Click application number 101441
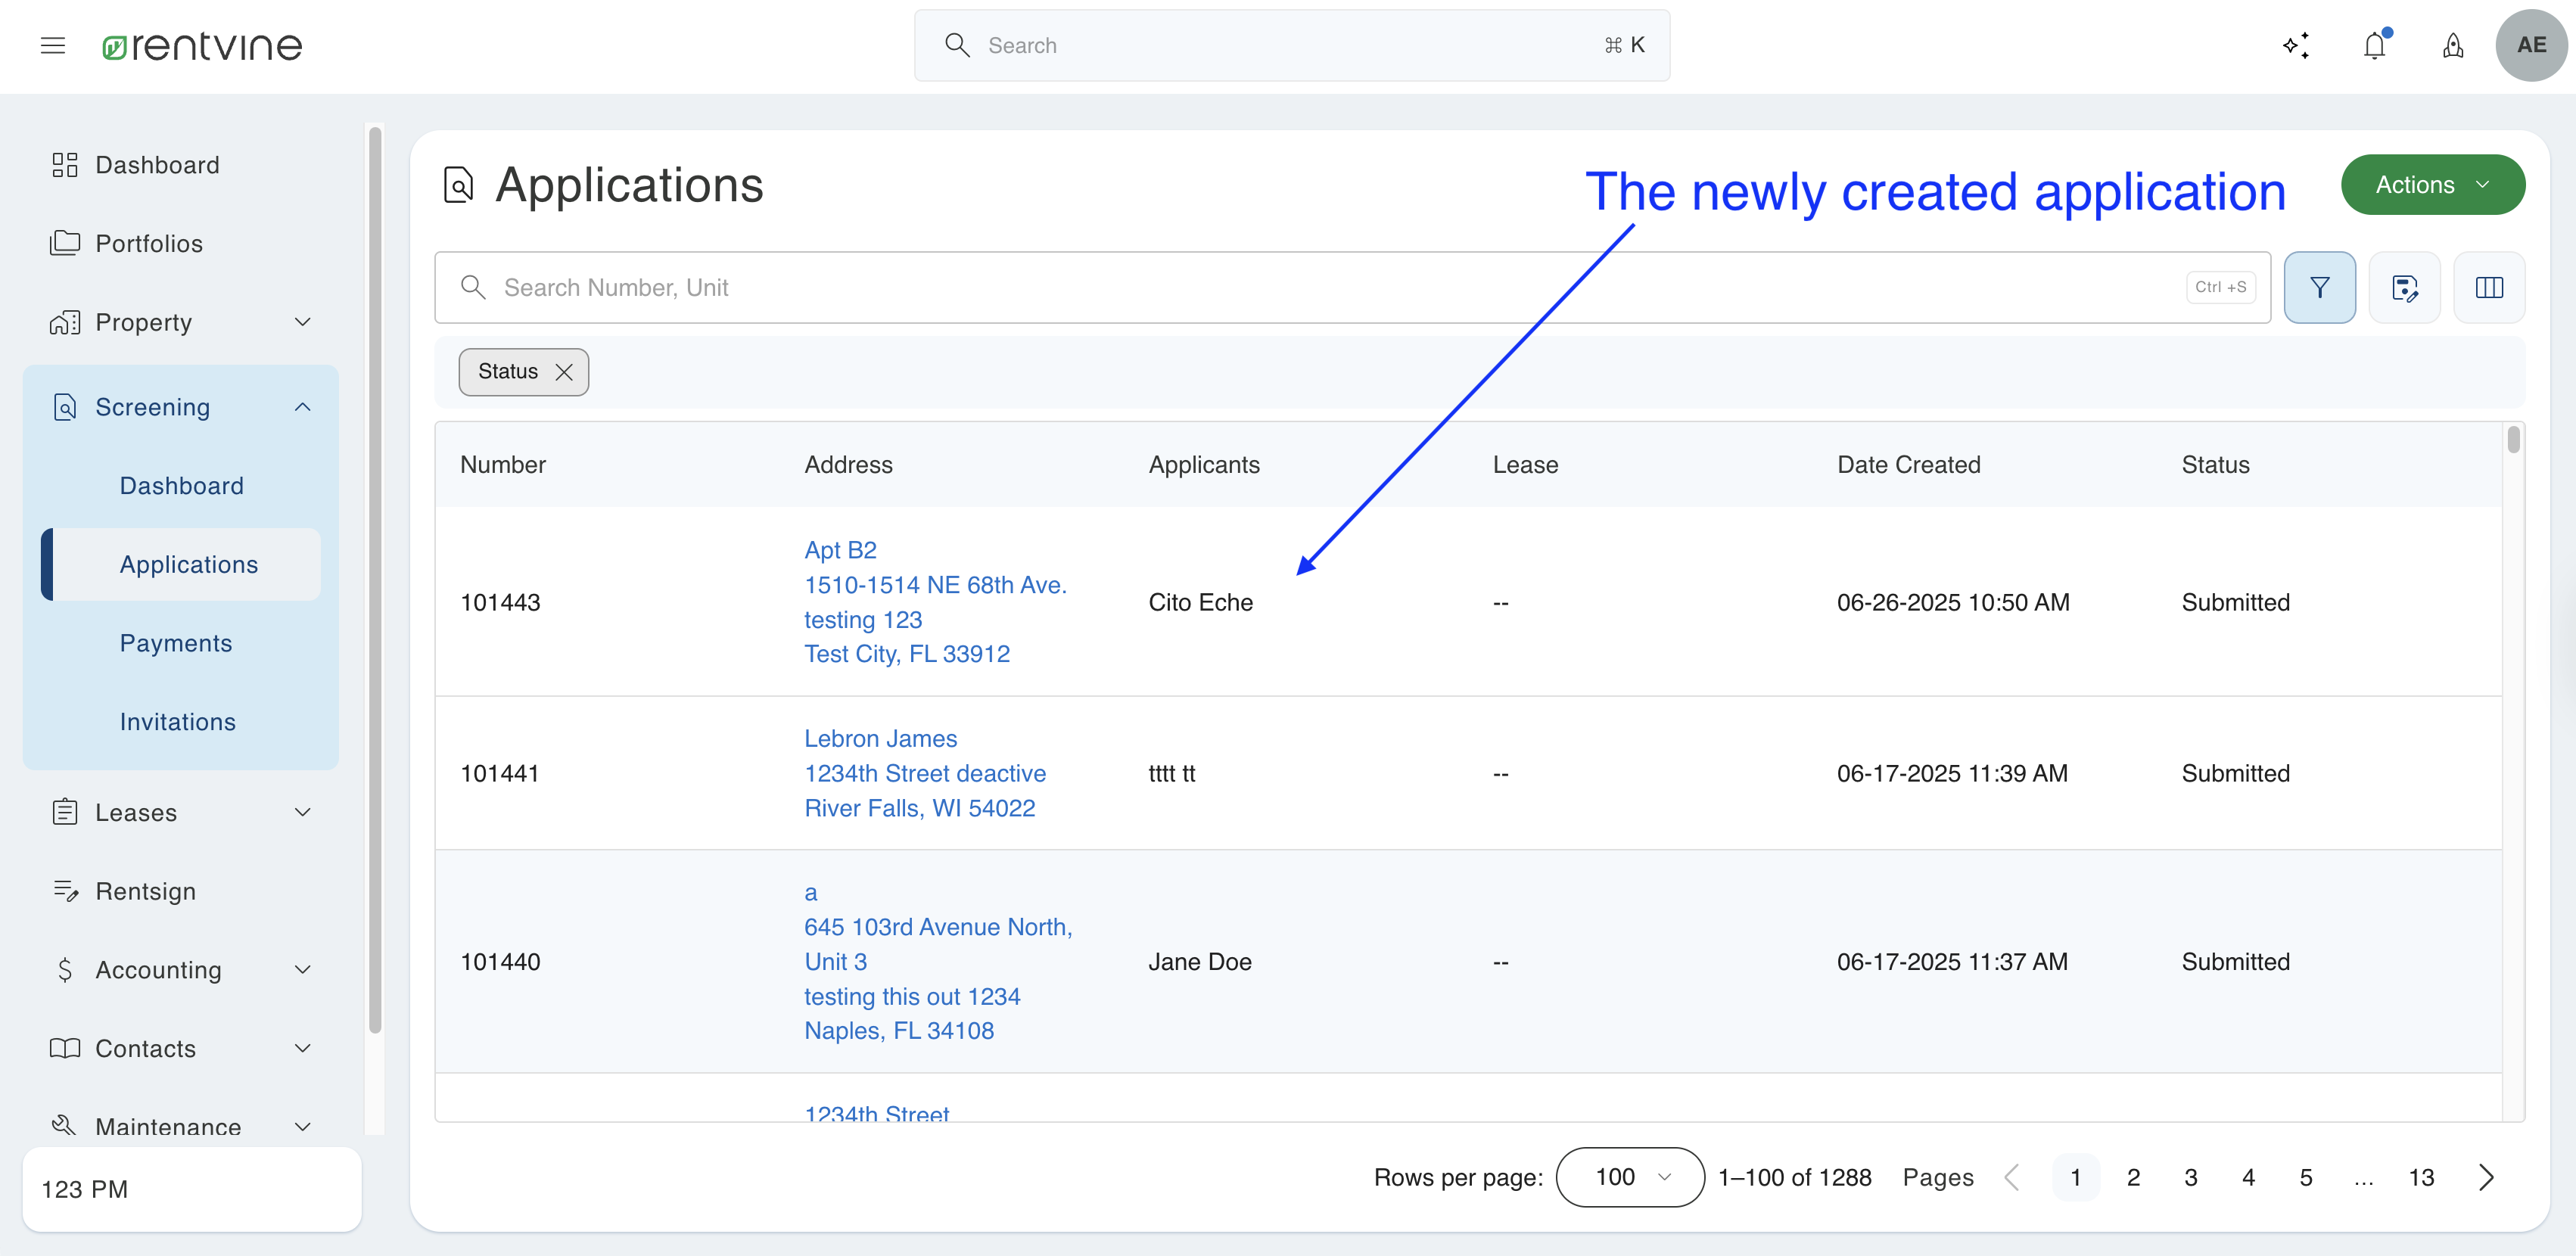Screen dimensions: 2576x1256 coord(499,773)
